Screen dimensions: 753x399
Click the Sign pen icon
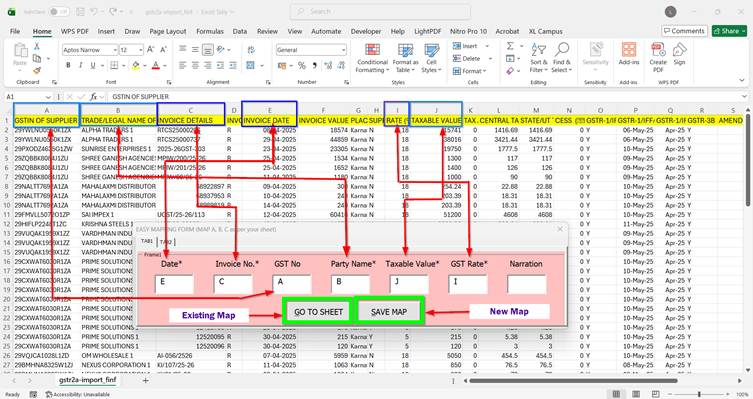[680, 53]
